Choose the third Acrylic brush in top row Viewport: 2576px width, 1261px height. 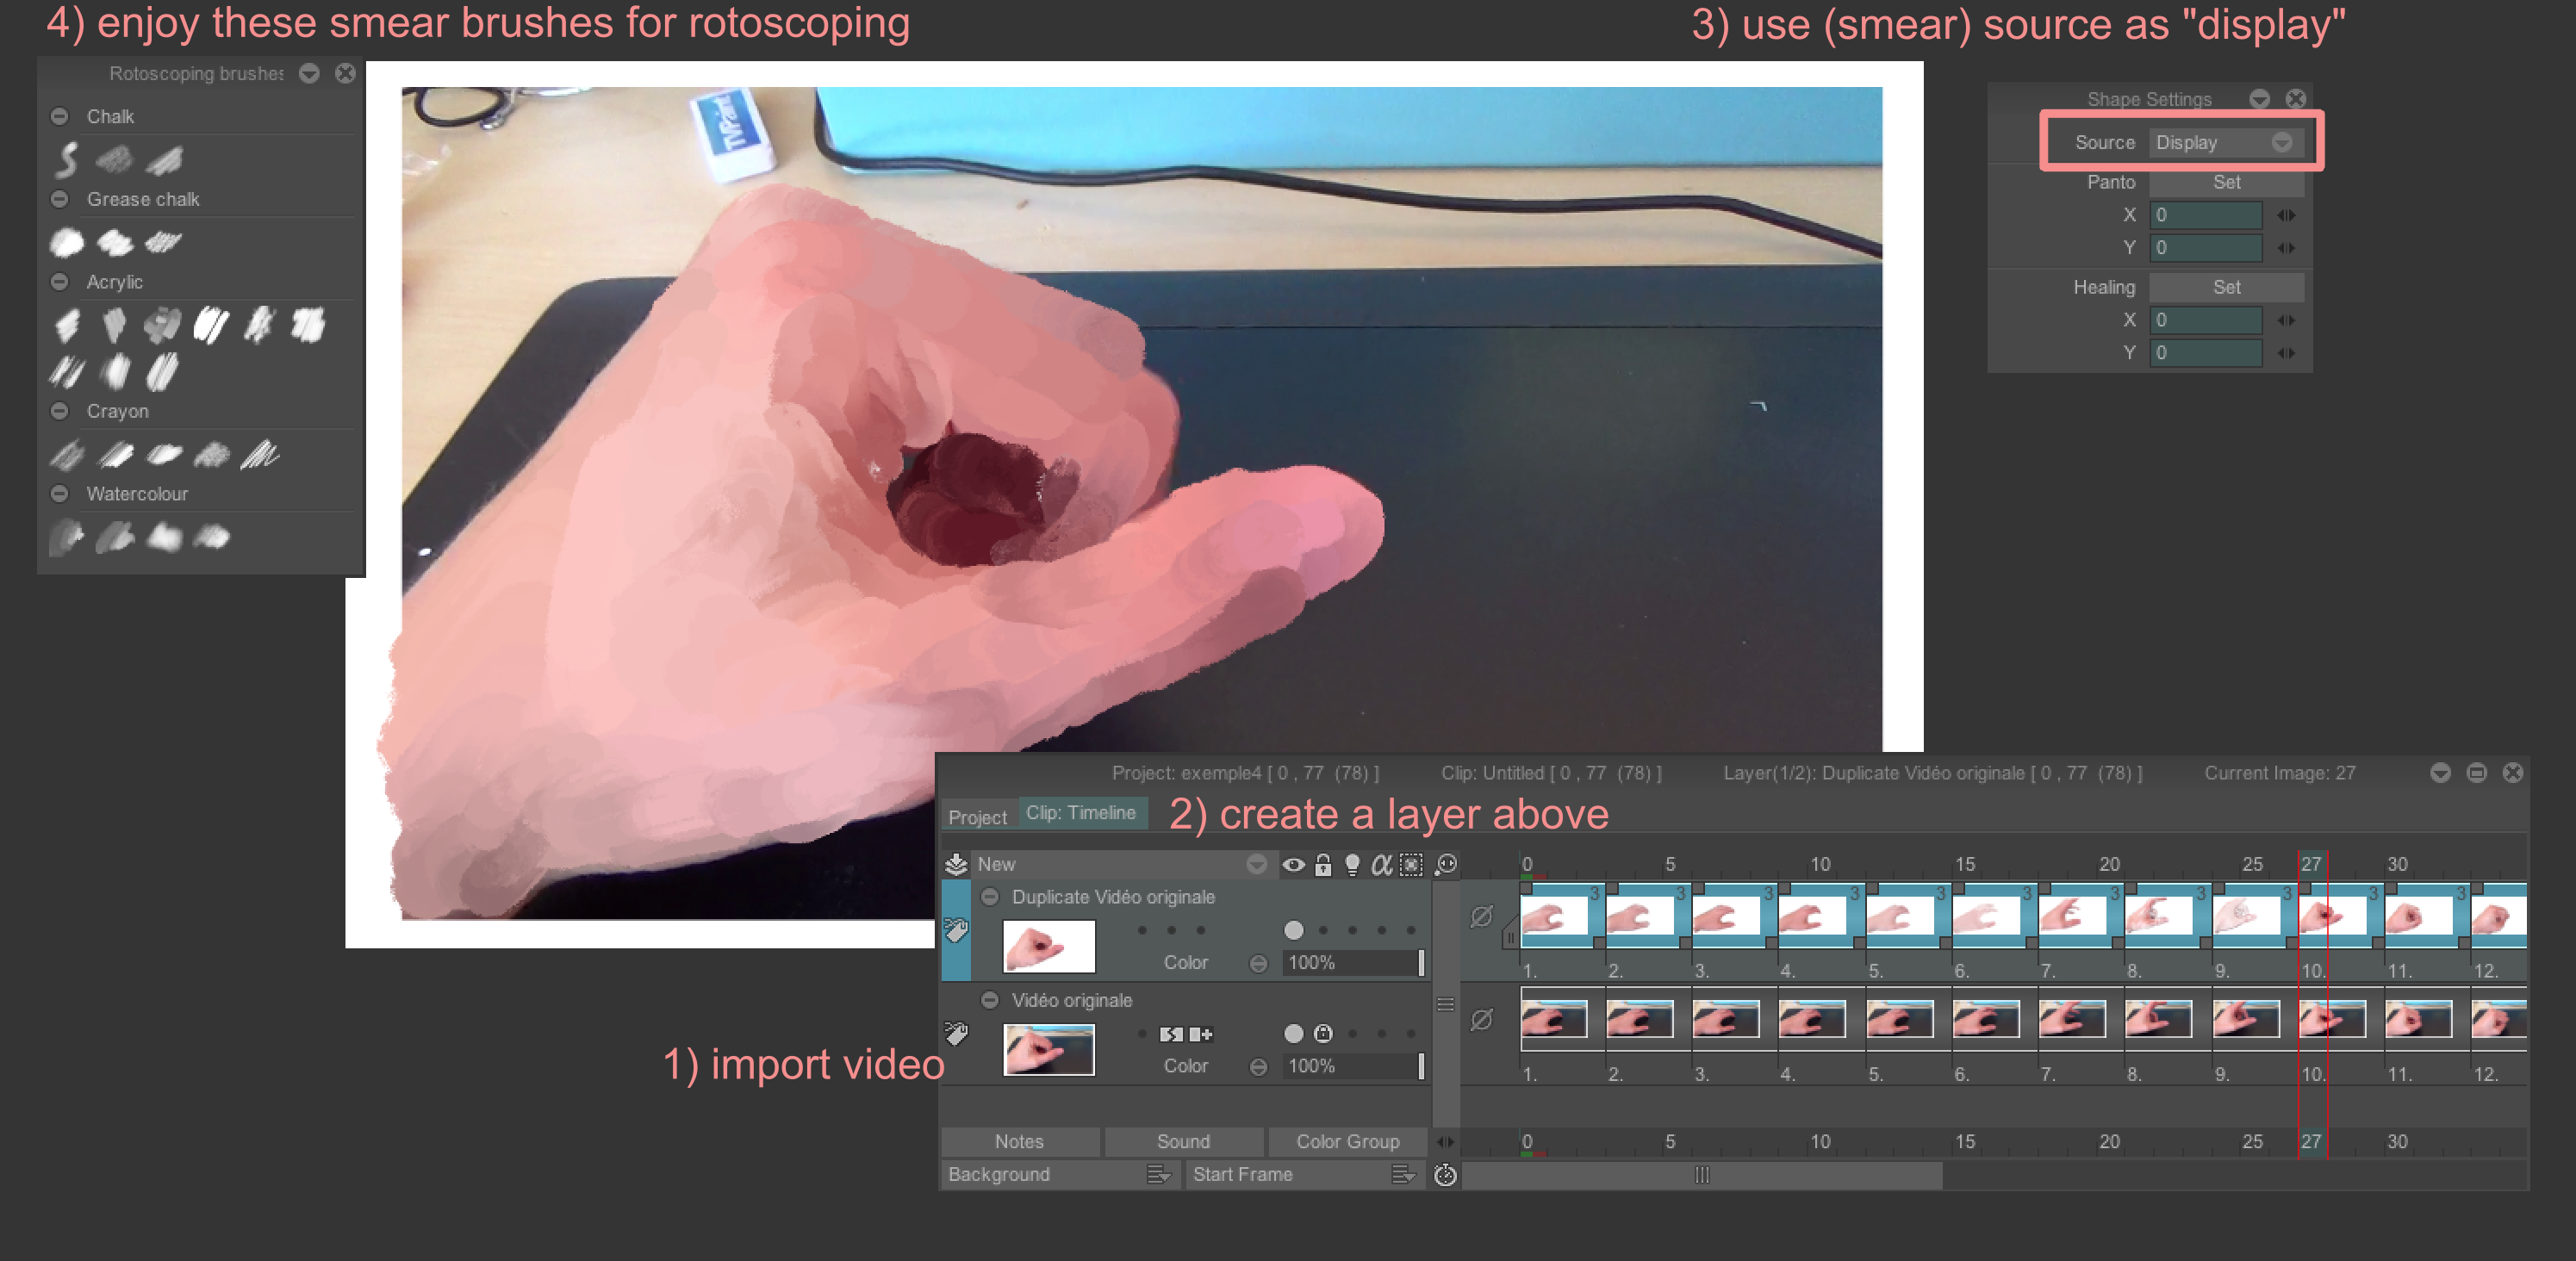[162, 325]
